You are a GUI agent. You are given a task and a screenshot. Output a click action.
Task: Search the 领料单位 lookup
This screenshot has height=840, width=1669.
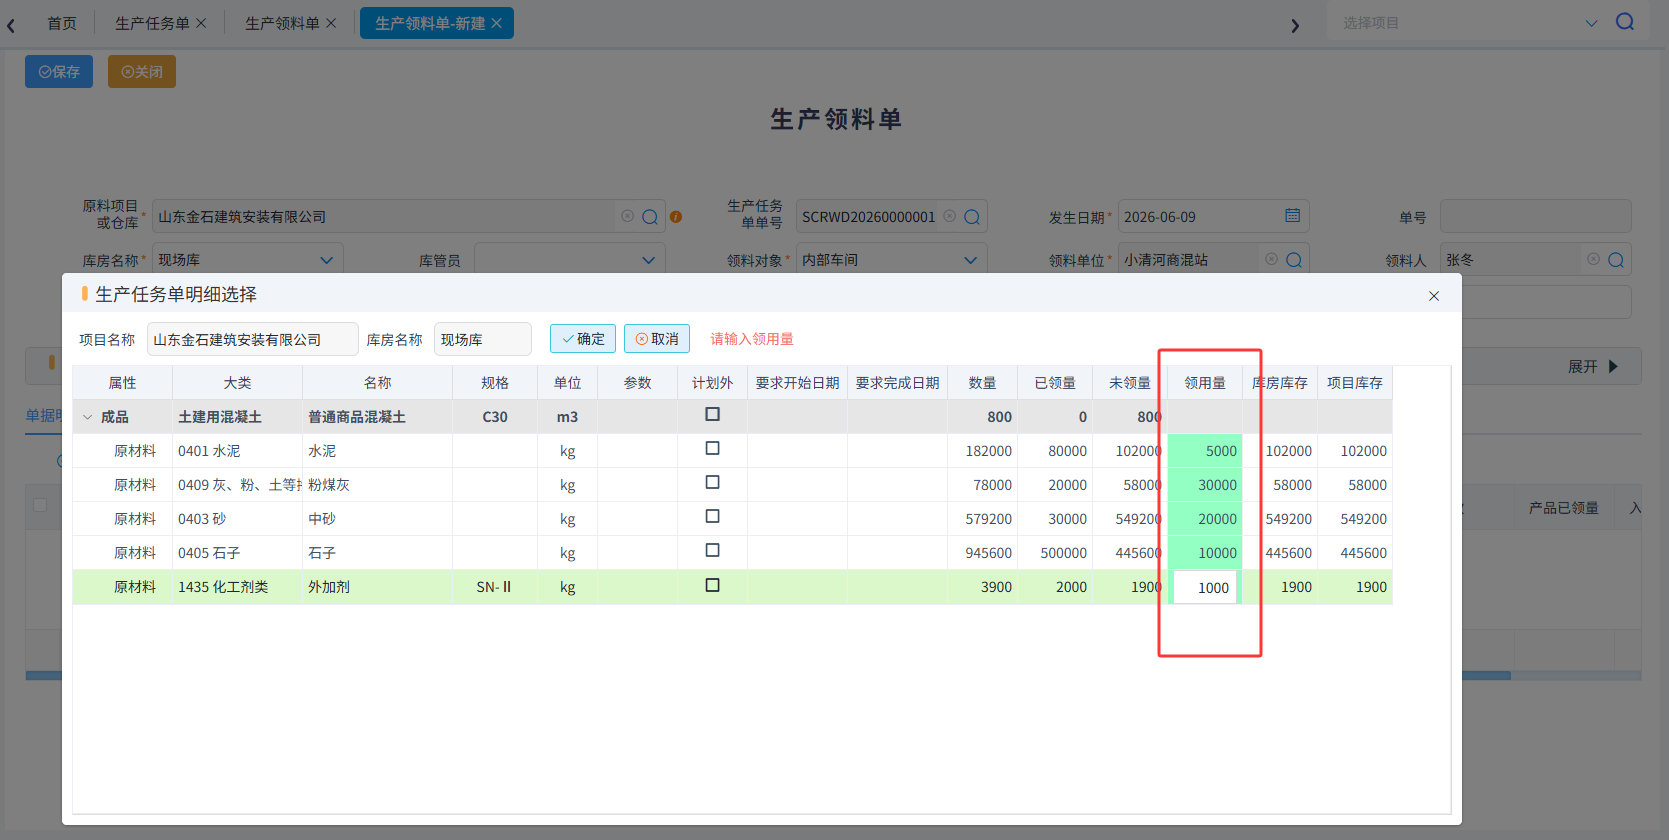pyautogui.click(x=1294, y=260)
